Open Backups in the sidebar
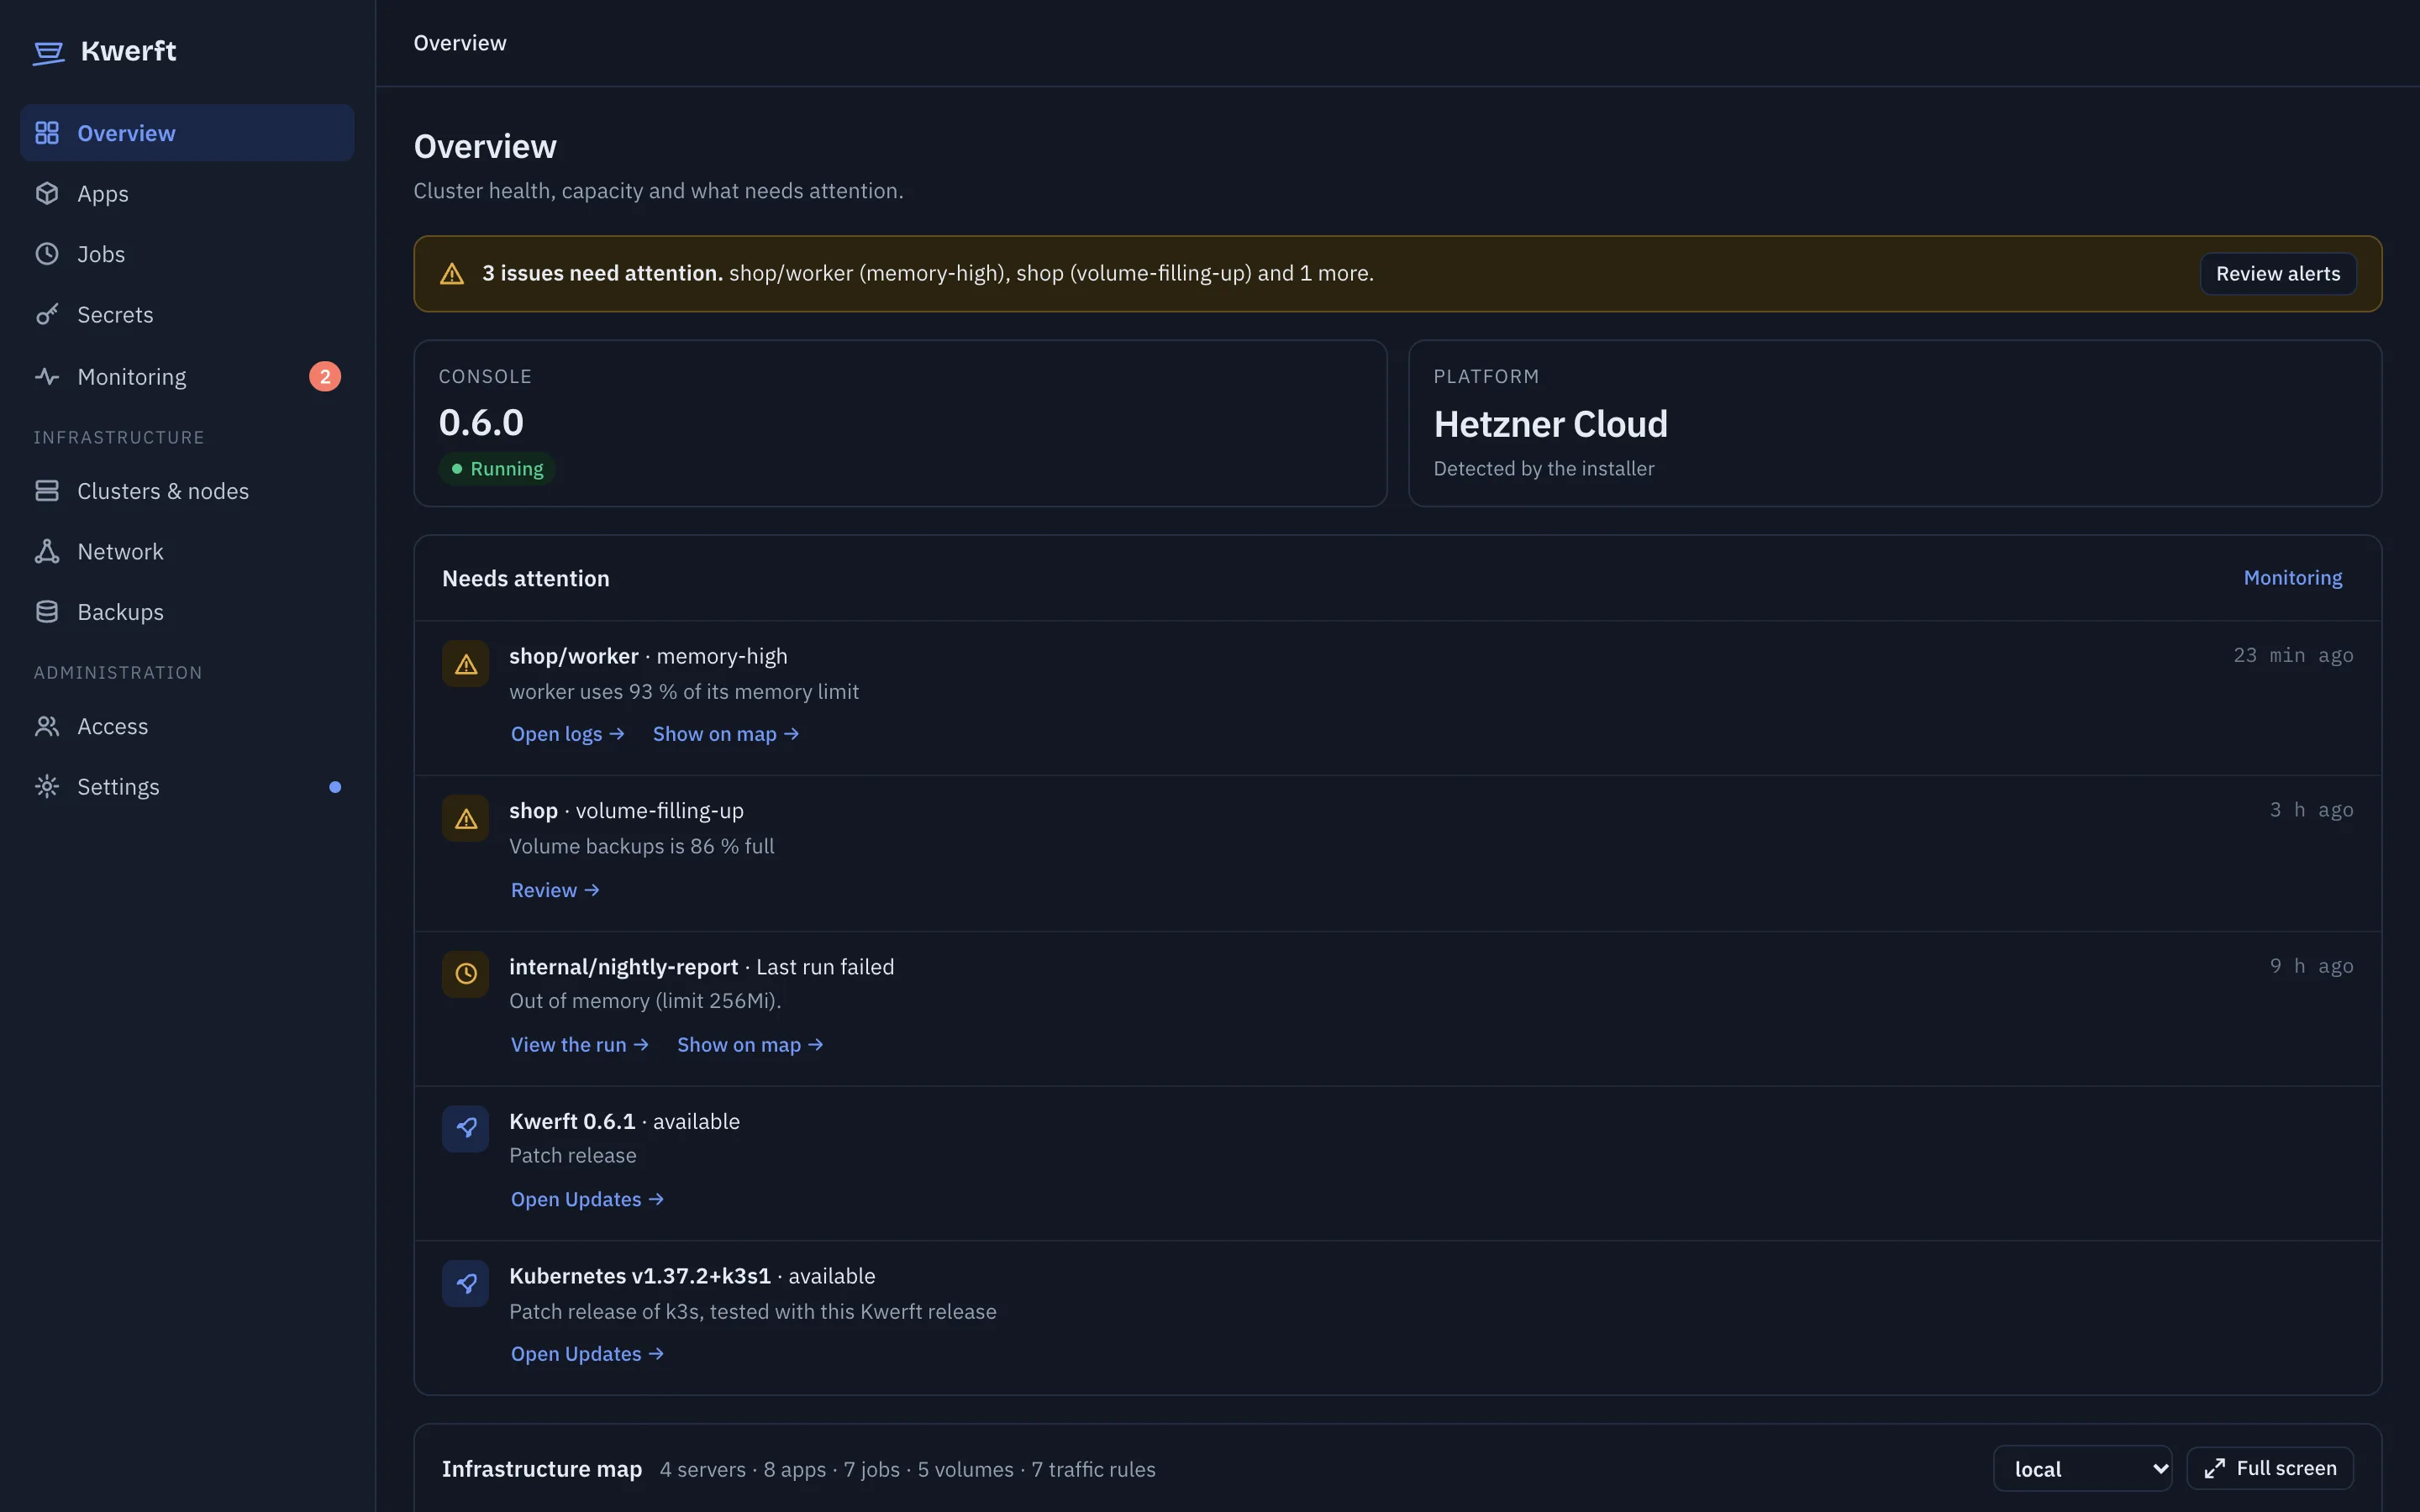The width and height of the screenshot is (2420, 1512). (x=187, y=611)
